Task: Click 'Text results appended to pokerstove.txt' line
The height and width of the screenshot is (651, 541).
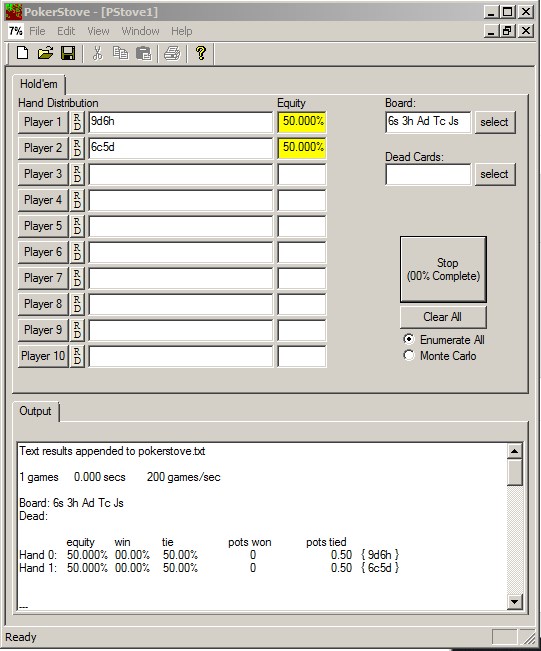Action: click(x=112, y=451)
